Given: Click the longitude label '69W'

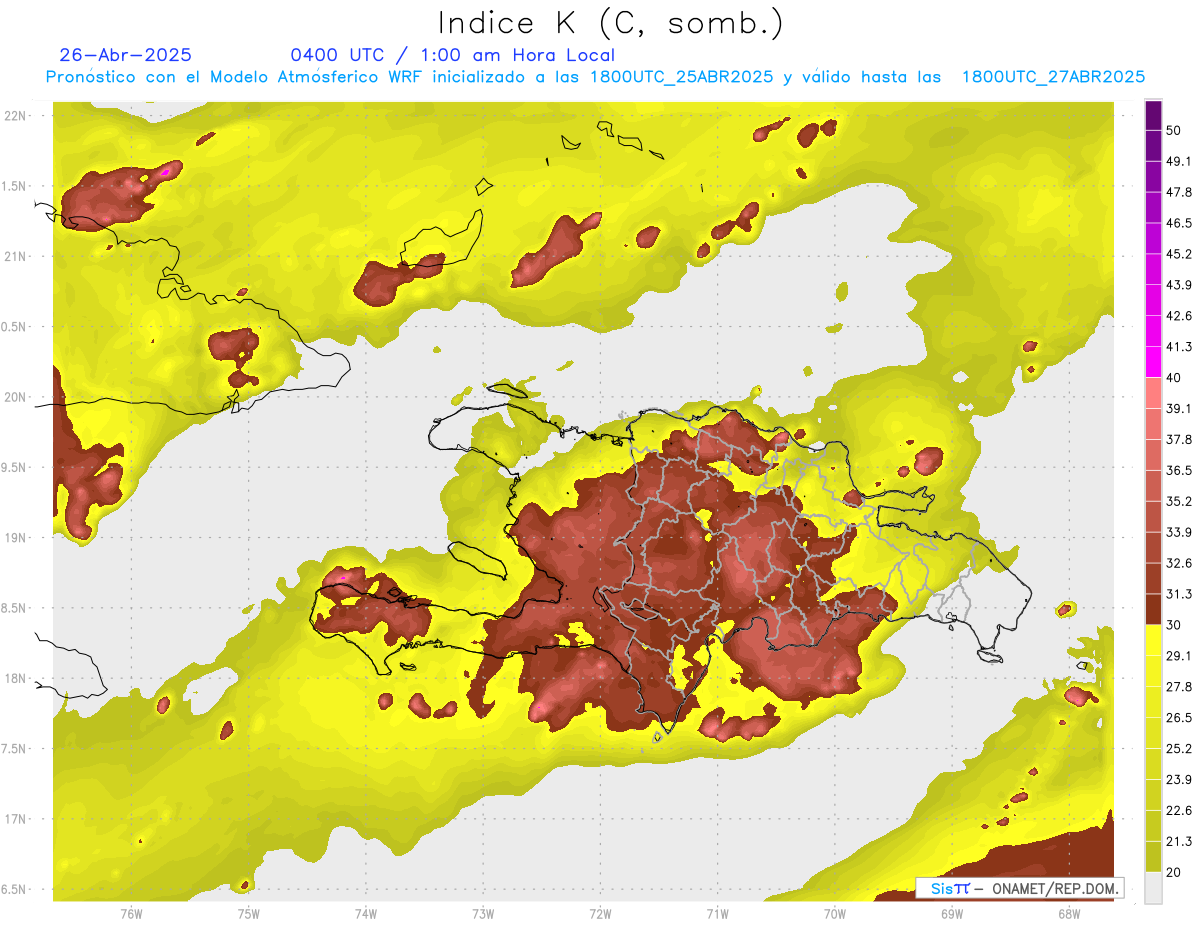Looking at the screenshot, I should point(952,914).
